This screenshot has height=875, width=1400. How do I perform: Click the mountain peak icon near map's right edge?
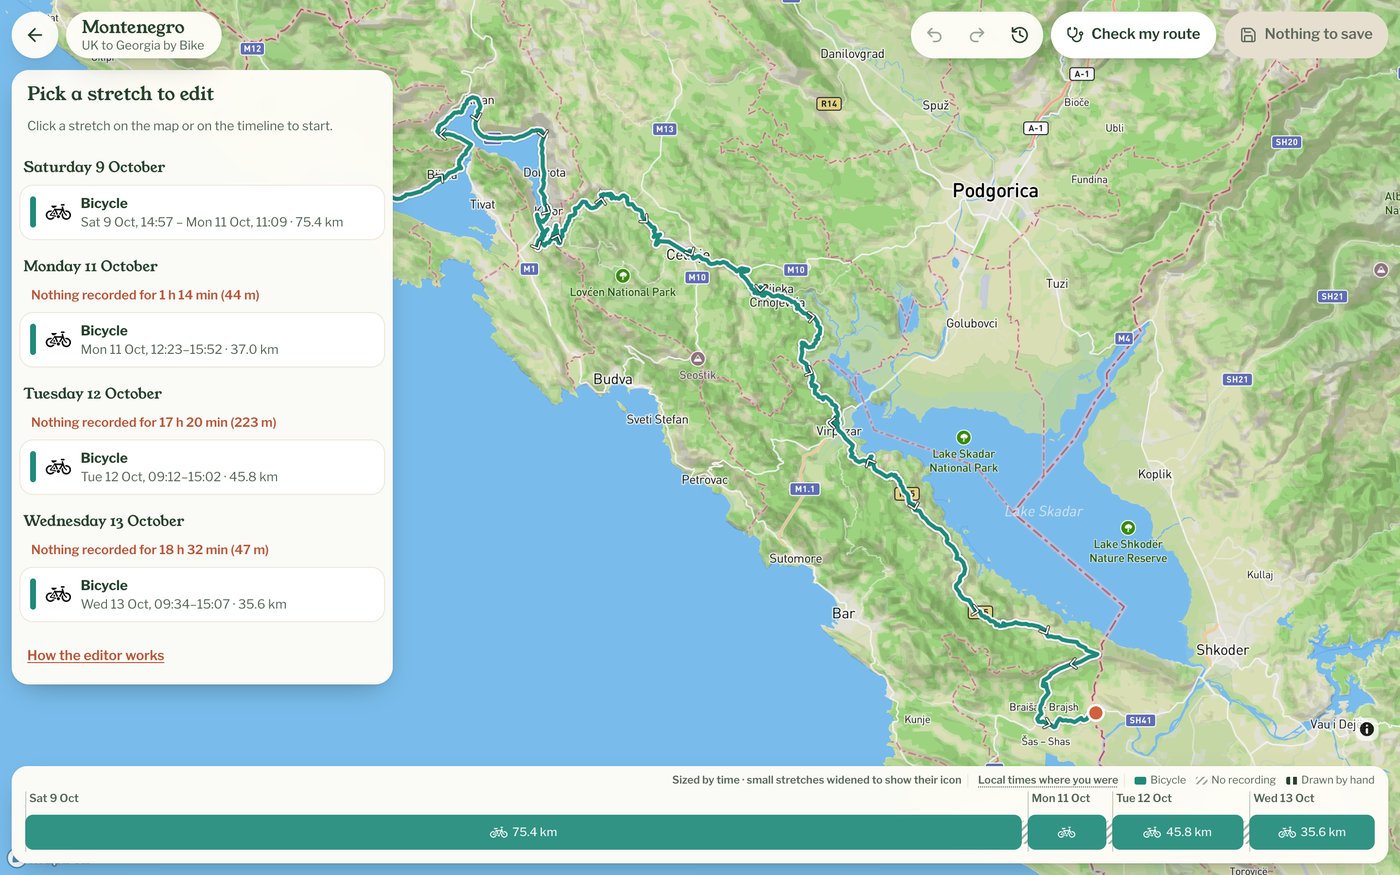point(1381,270)
